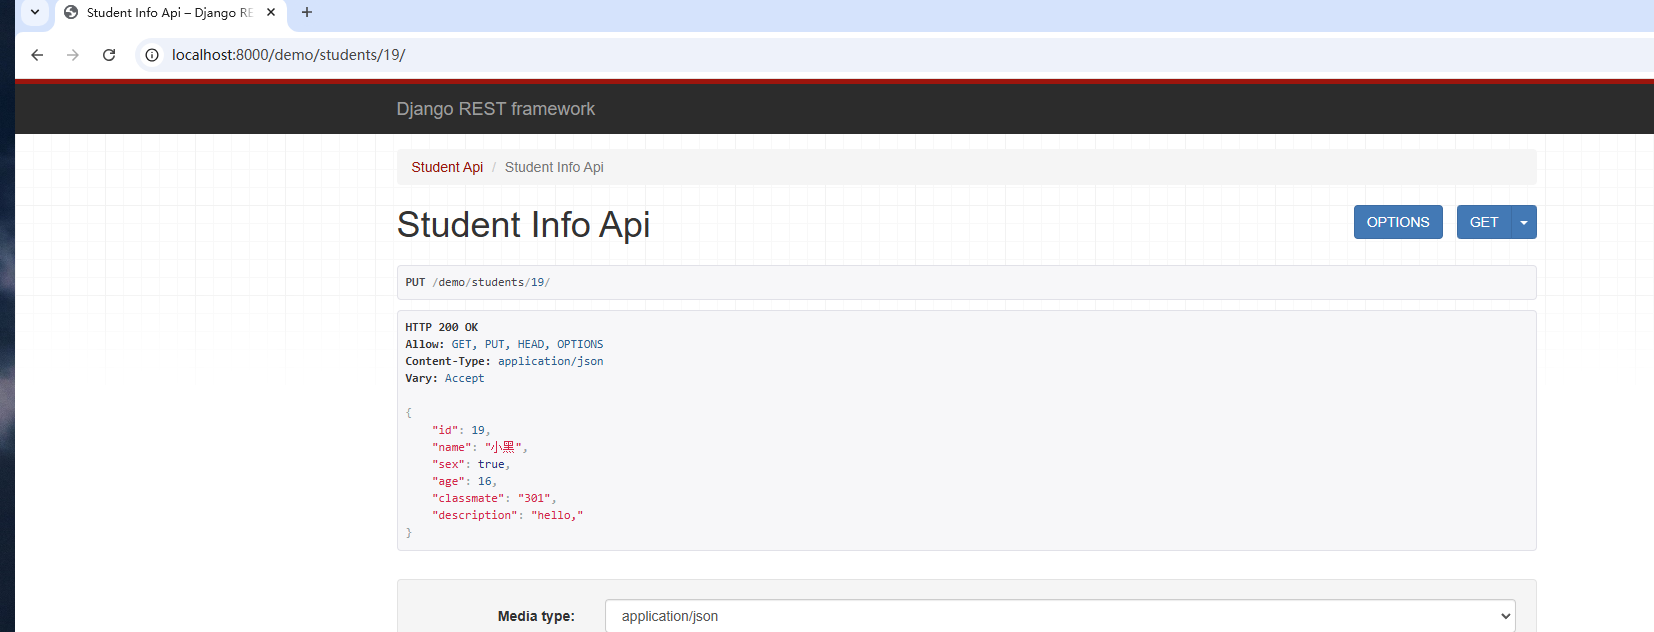This screenshot has width=1654, height=632.
Task: Click the PUT /demo/students/19/ request line
Action: pyautogui.click(x=477, y=282)
